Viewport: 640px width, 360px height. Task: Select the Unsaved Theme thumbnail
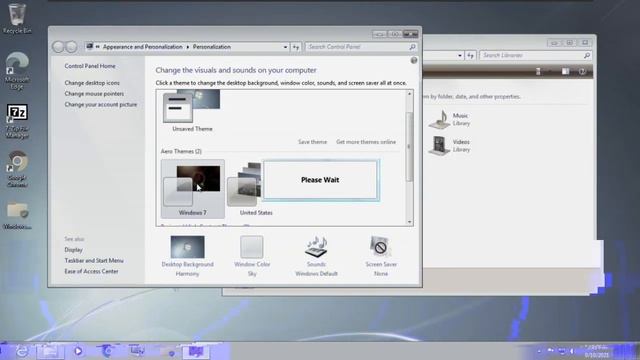(x=192, y=111)
